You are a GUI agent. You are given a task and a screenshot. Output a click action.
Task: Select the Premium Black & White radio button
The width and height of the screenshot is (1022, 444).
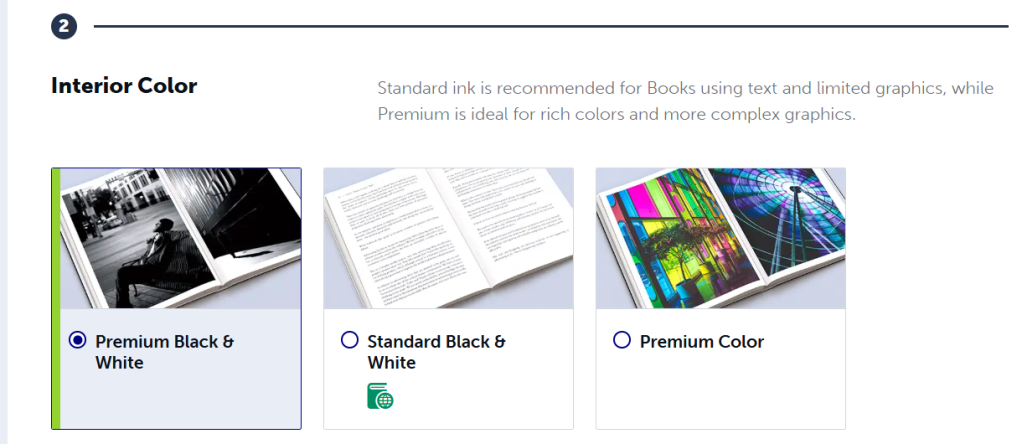tap(77, 341)
